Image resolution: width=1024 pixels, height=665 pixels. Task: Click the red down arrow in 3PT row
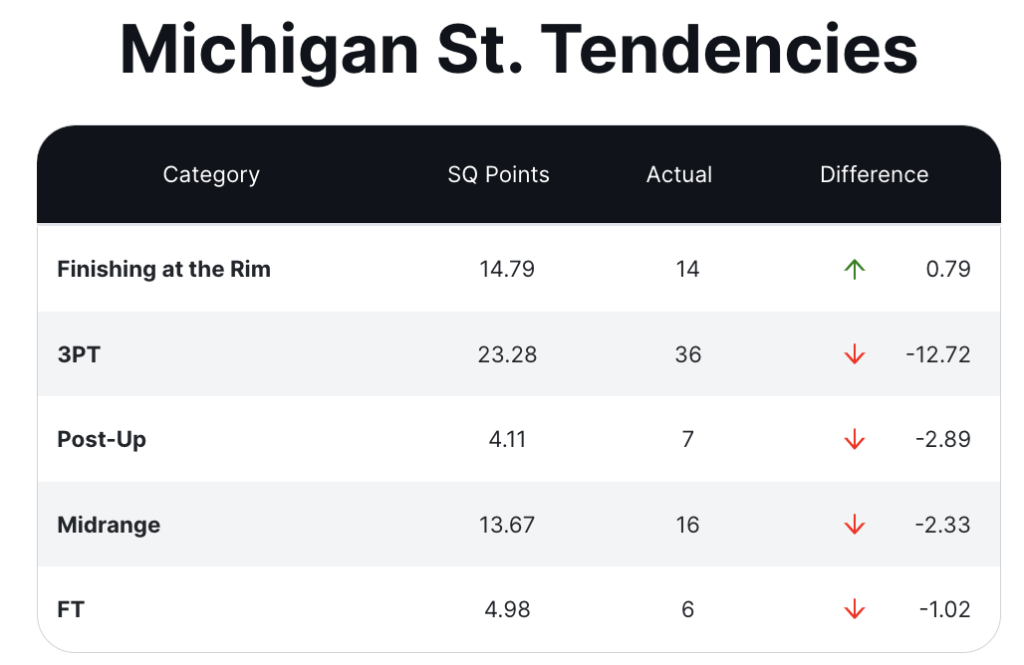pos(854,355)
